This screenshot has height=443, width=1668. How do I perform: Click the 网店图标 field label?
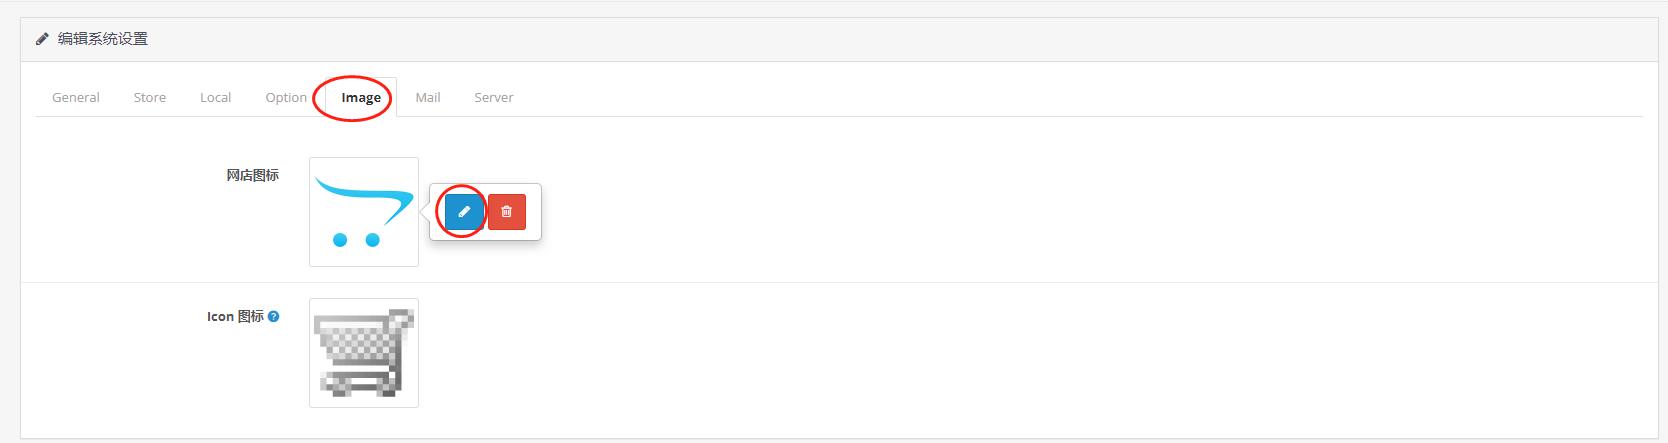pos(252,175)
